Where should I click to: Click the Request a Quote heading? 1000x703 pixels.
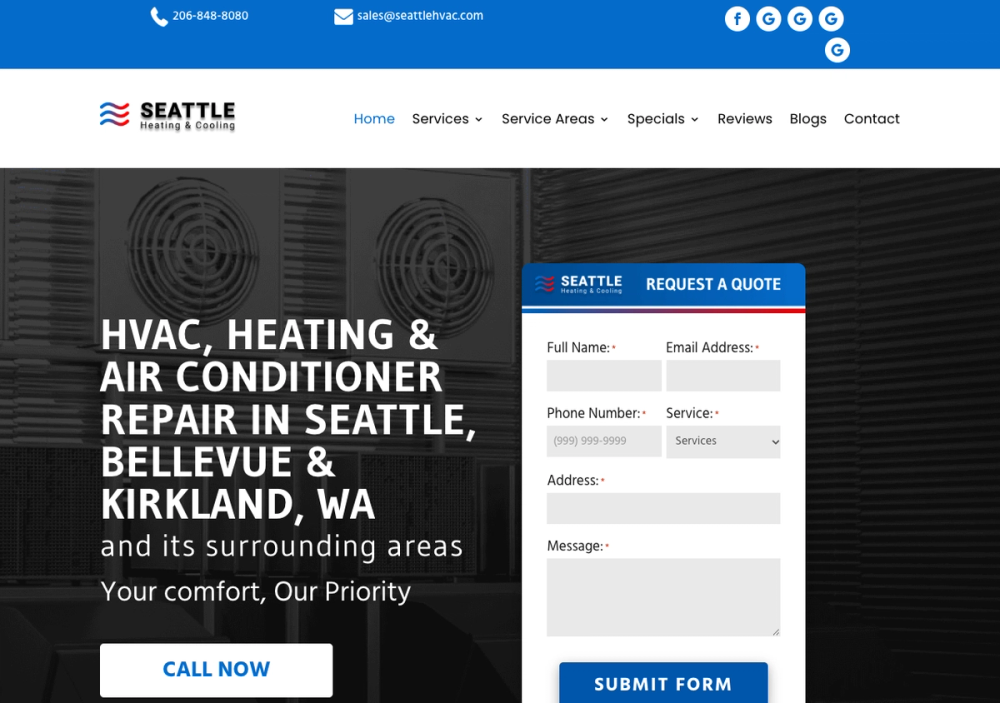click(x=713, y=285)
